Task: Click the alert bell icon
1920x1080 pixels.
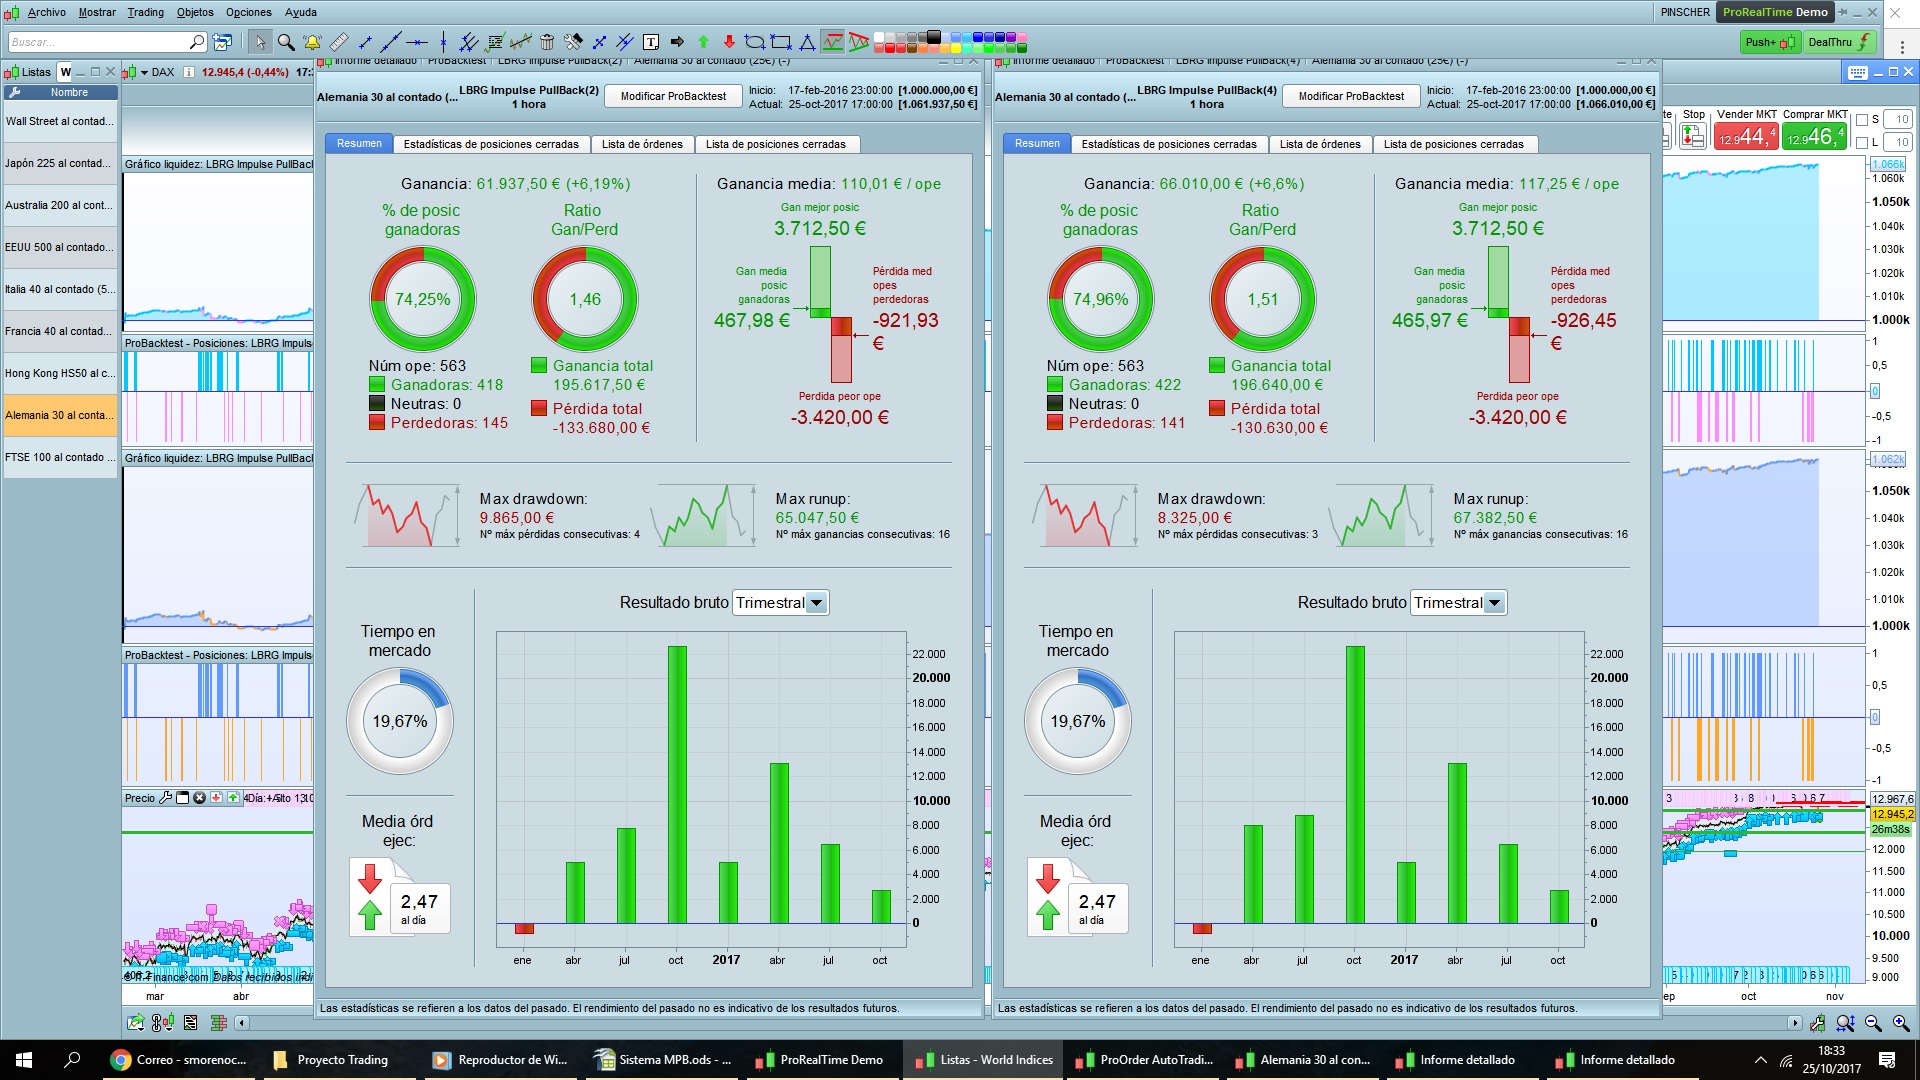Action: (x=312, y=42)
